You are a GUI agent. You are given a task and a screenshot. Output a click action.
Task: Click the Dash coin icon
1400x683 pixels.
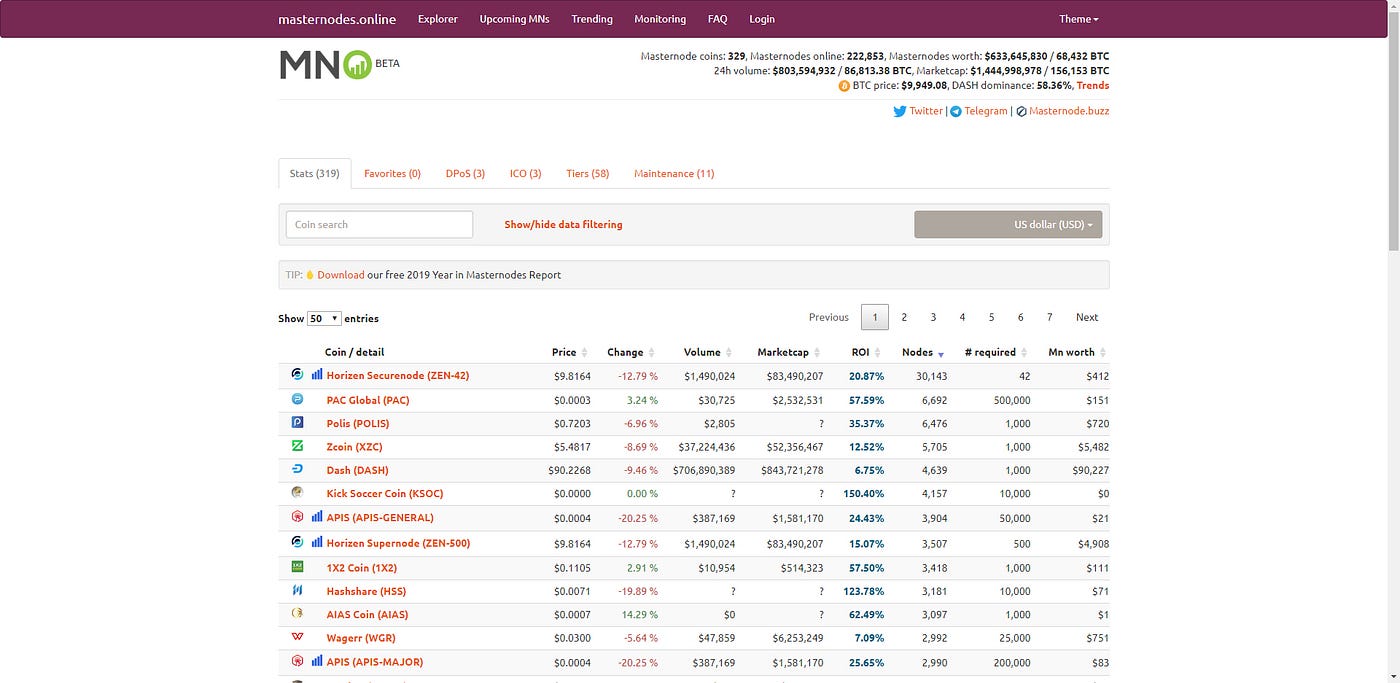click(297, 468)
